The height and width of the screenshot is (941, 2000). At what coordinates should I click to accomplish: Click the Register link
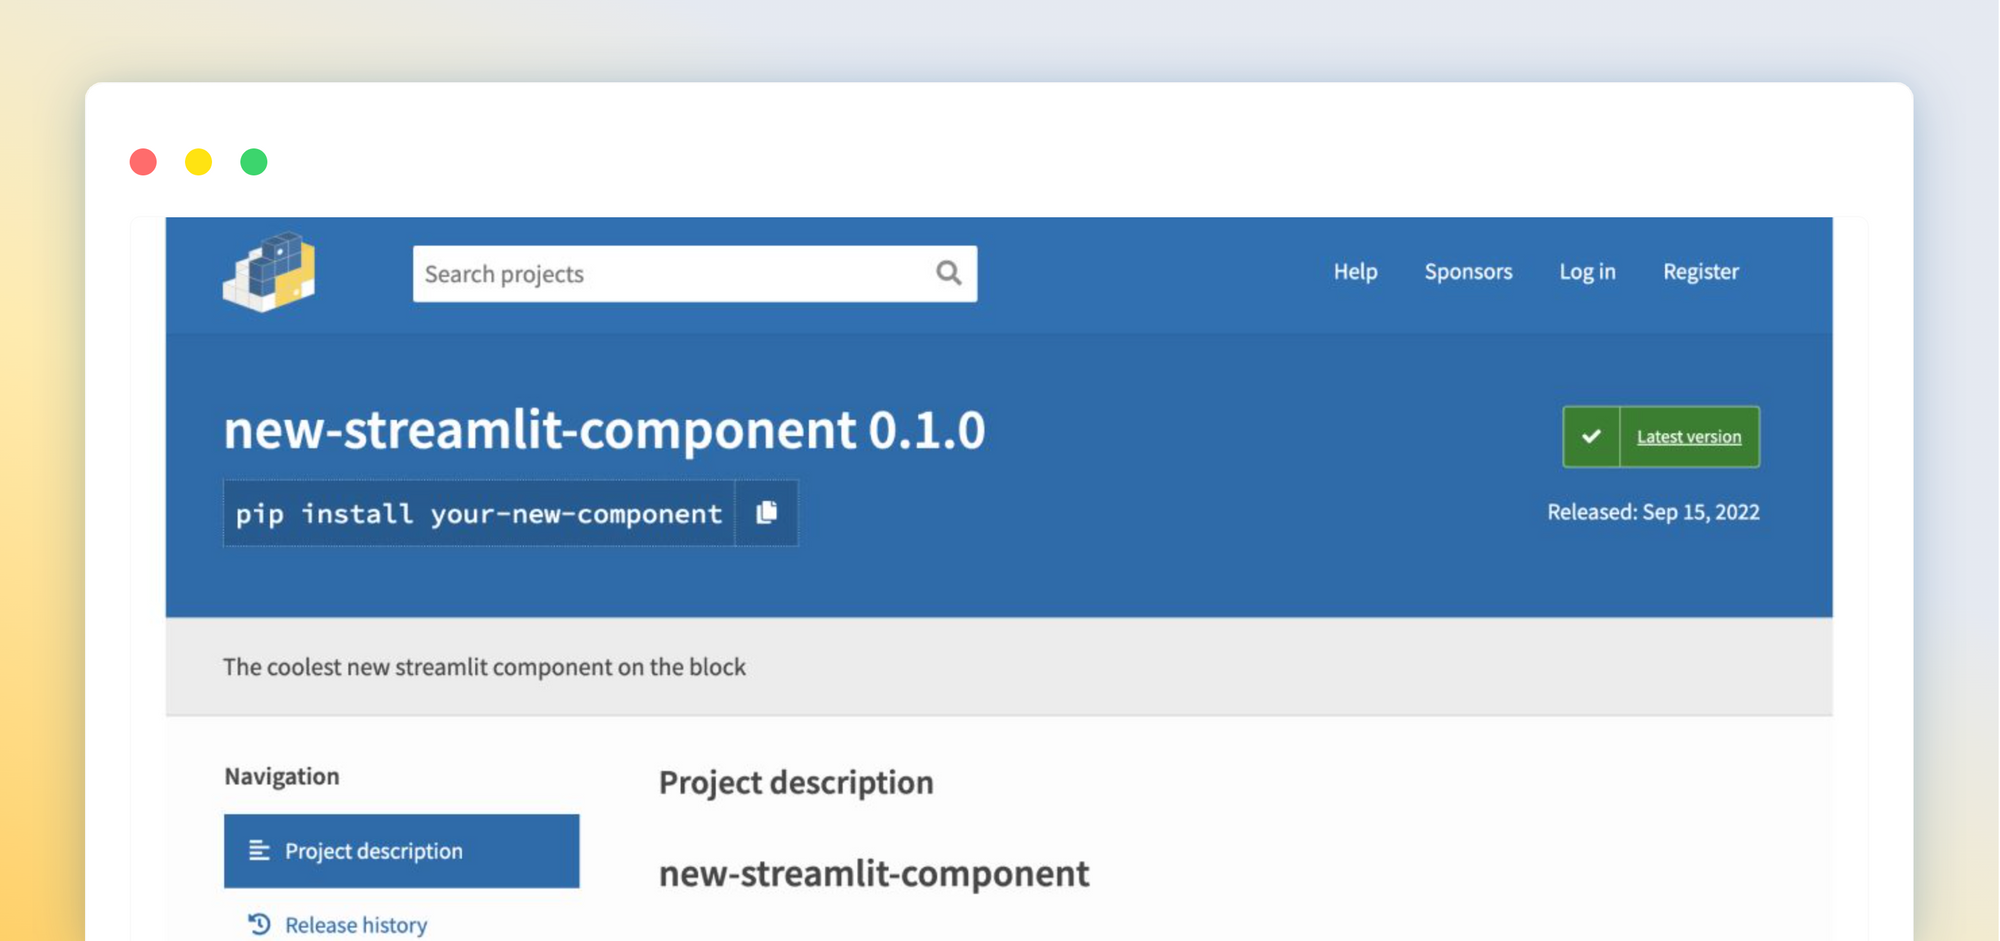coord(1700,271)
